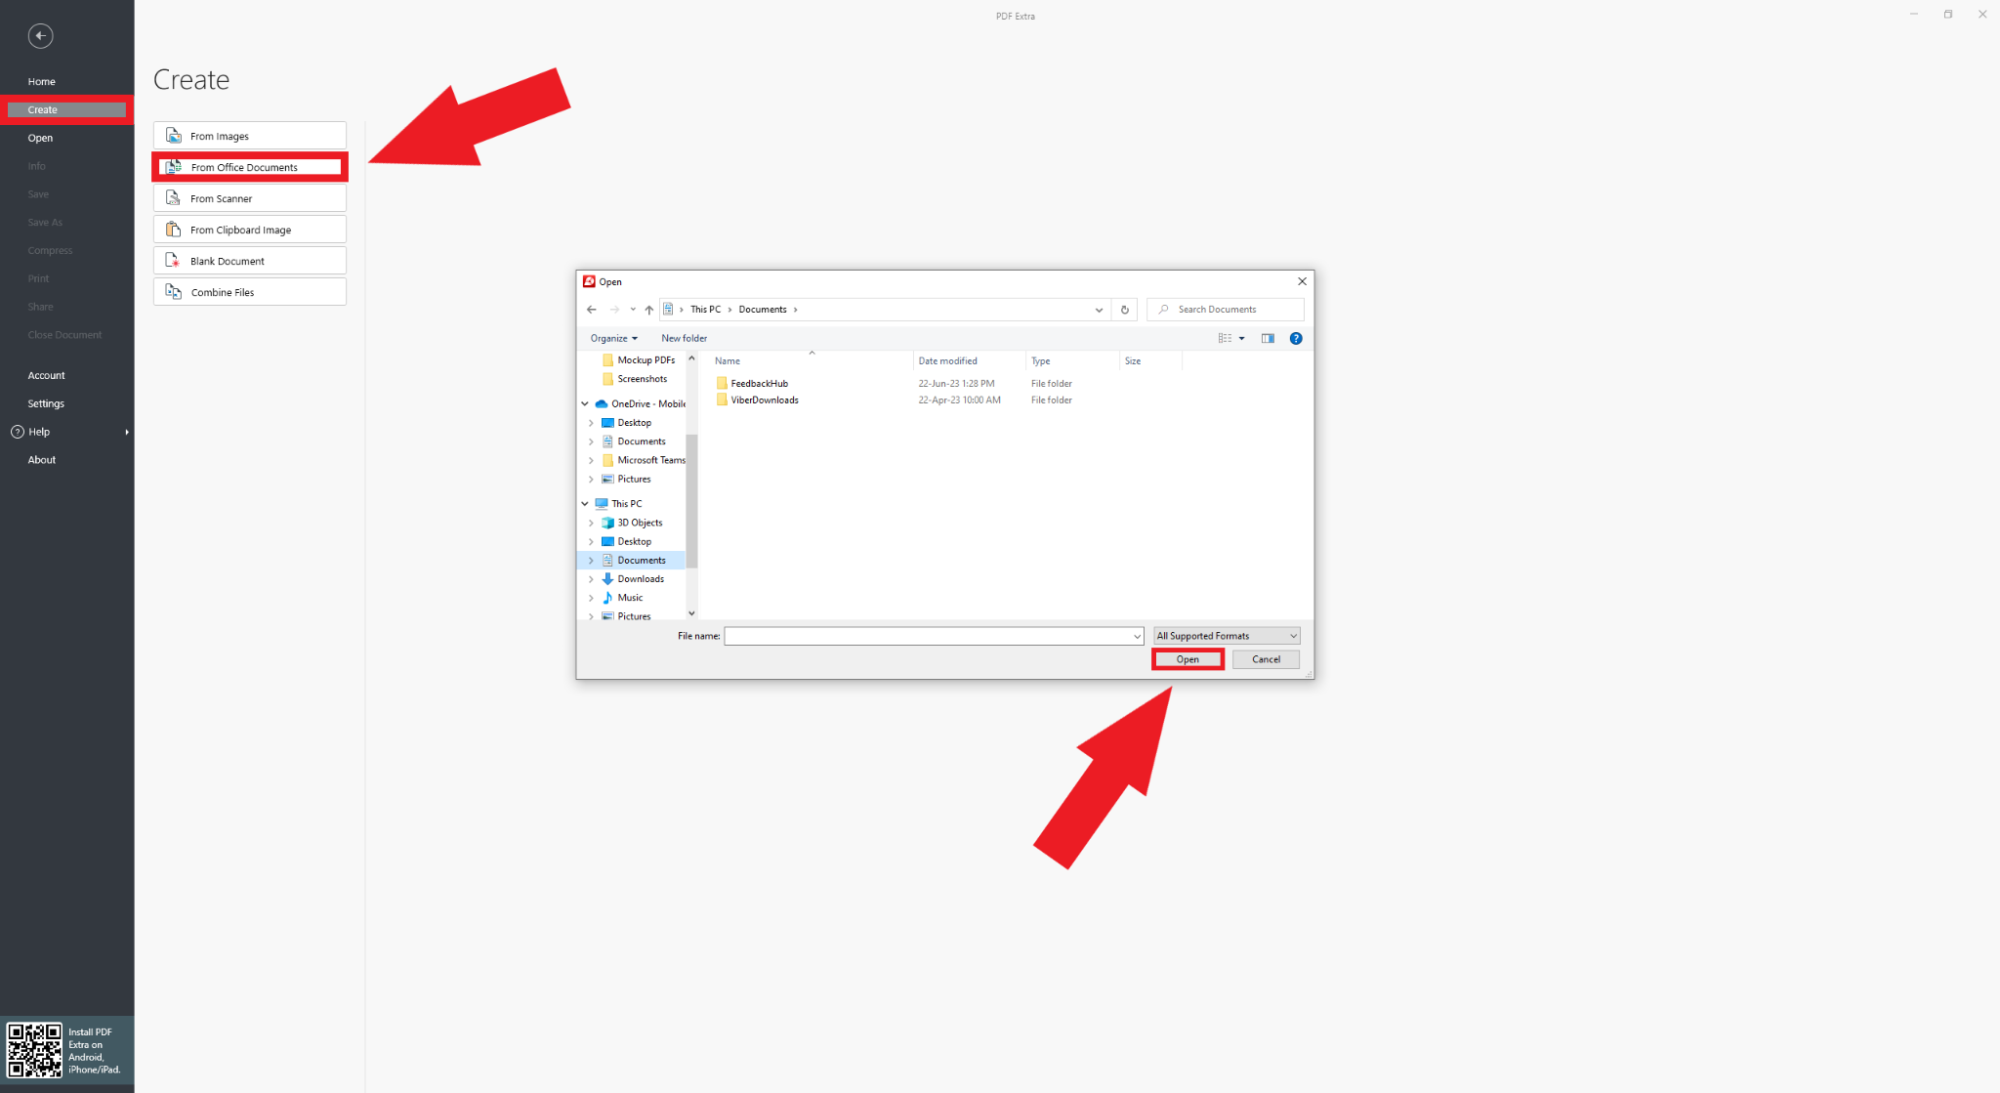This screenshot has height=1093, width=2000.
Task: Click the back arrow in the left sidebar
Action: [41, 36]
